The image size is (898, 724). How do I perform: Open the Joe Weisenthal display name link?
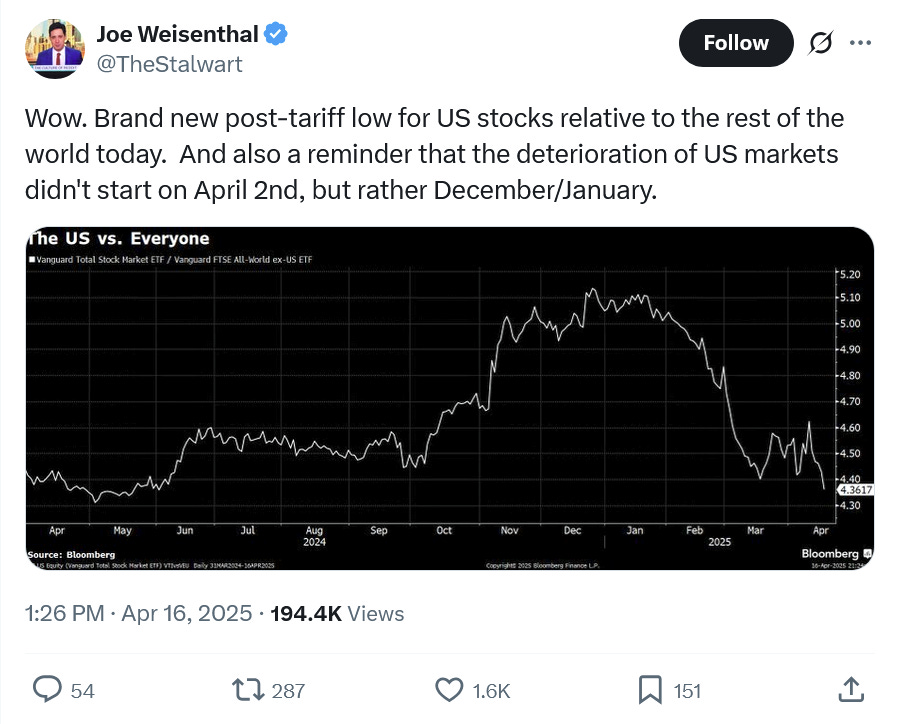[177, 34]
